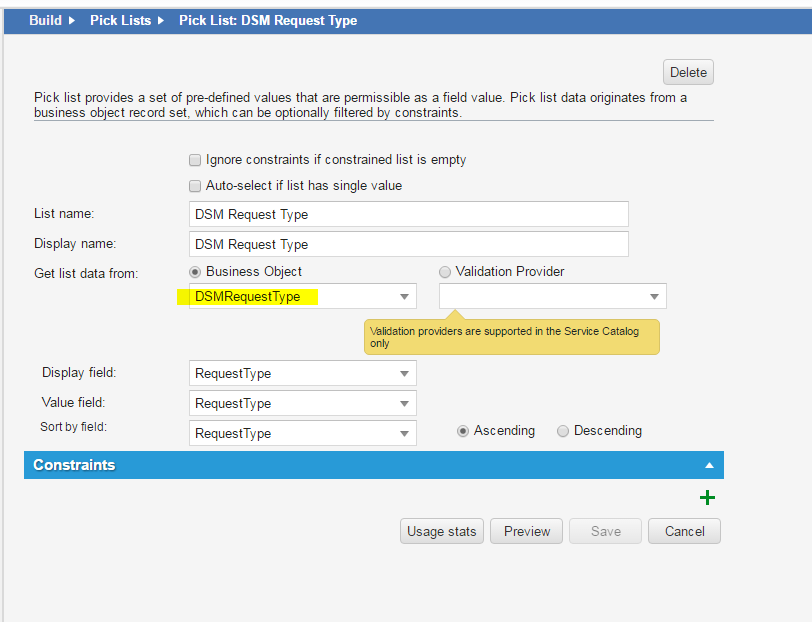Click the green plus add constraint icon

coord(707,498)
